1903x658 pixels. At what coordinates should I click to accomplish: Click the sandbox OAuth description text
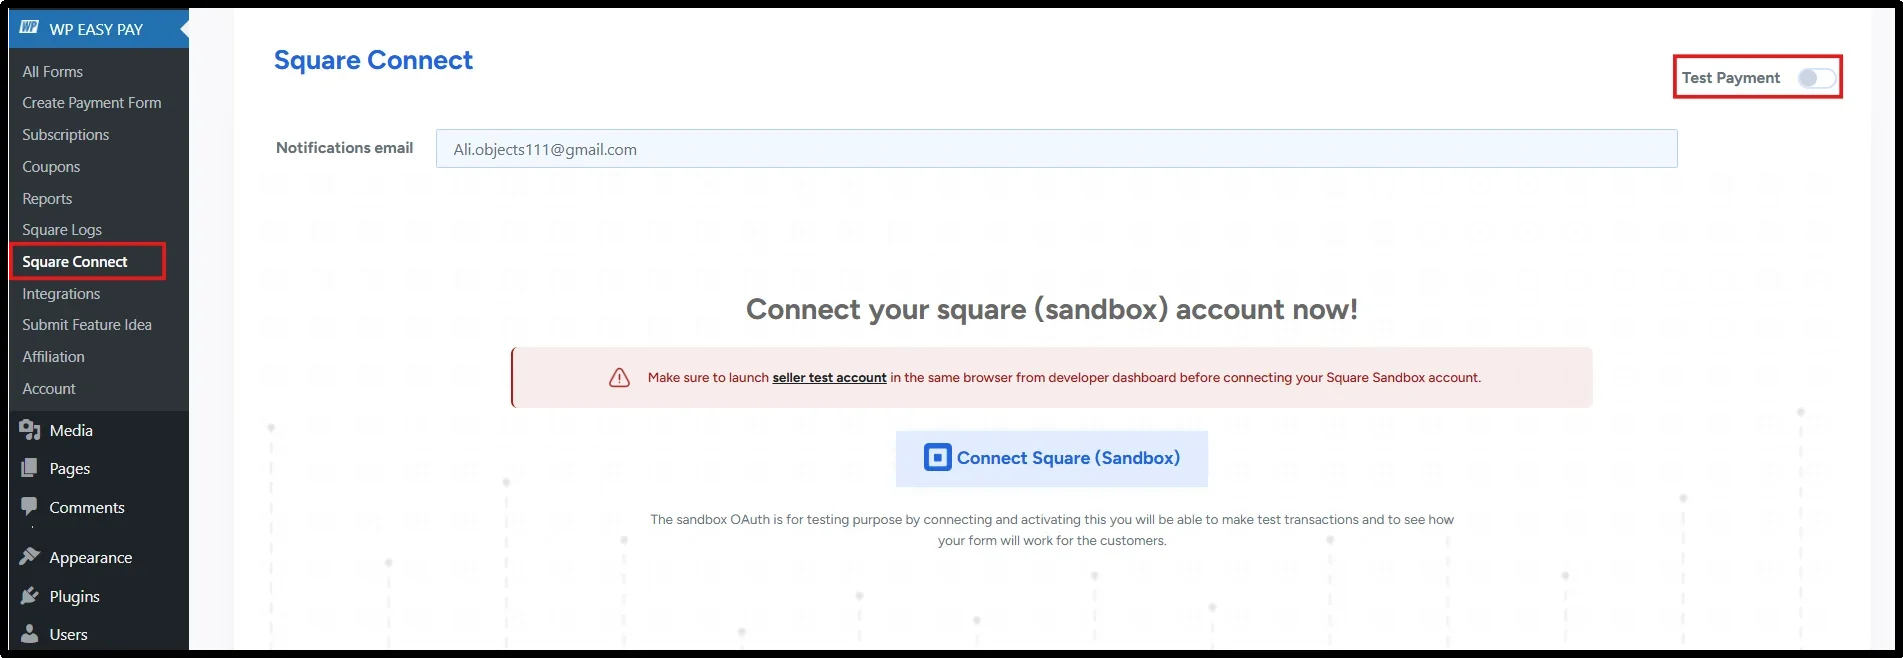1052,530
